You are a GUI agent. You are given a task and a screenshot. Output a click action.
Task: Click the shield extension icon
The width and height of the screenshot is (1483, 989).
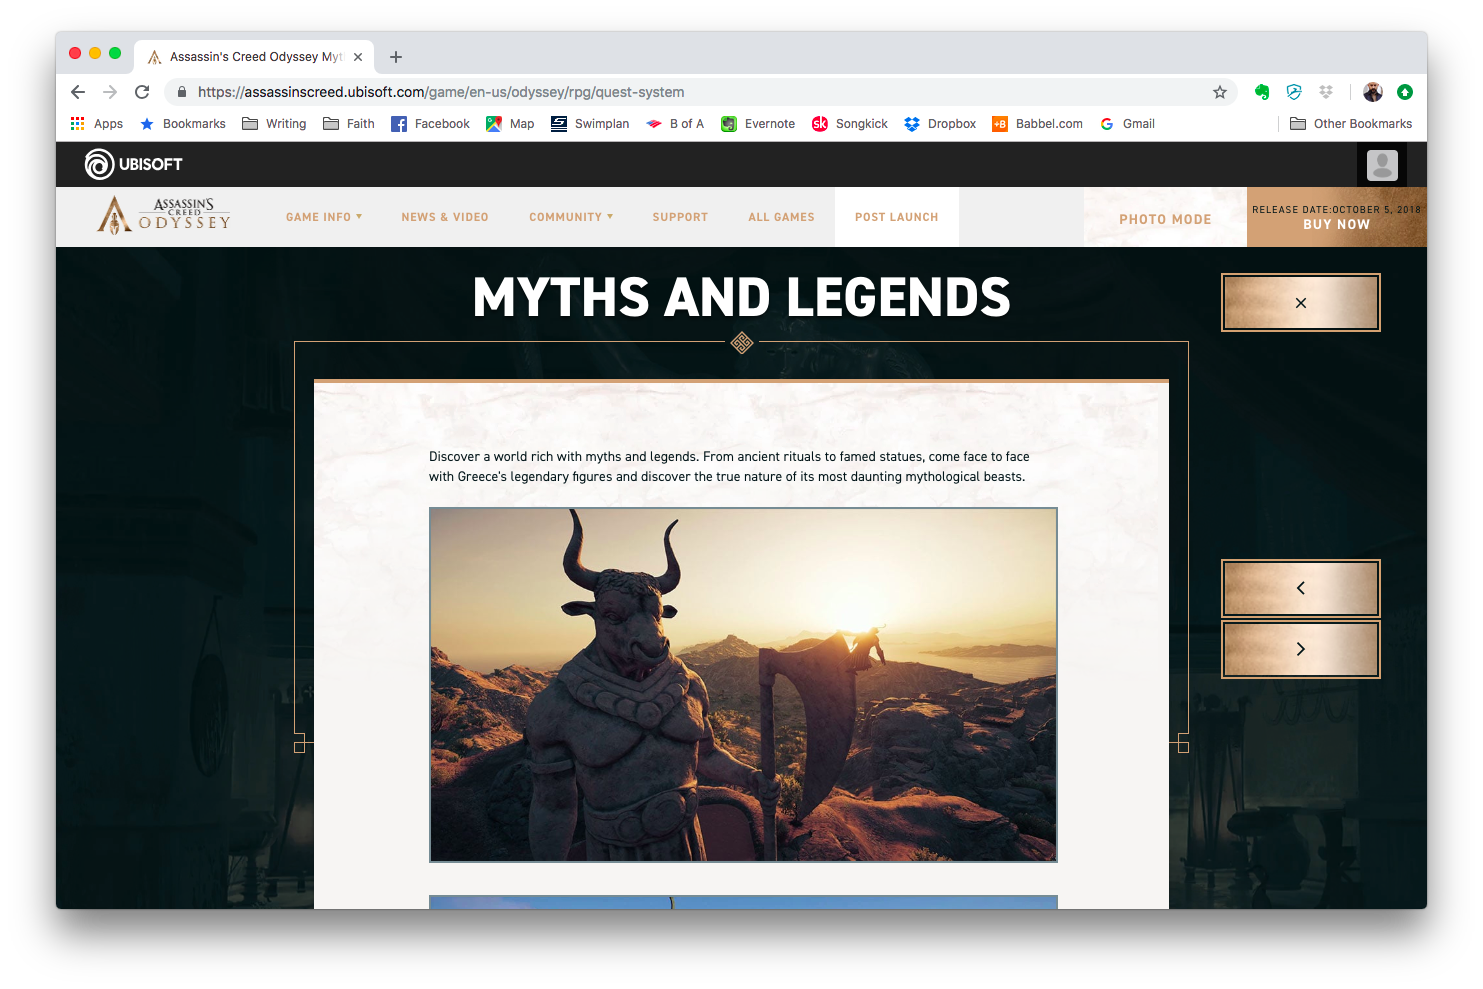click(x=1294, y=92)
